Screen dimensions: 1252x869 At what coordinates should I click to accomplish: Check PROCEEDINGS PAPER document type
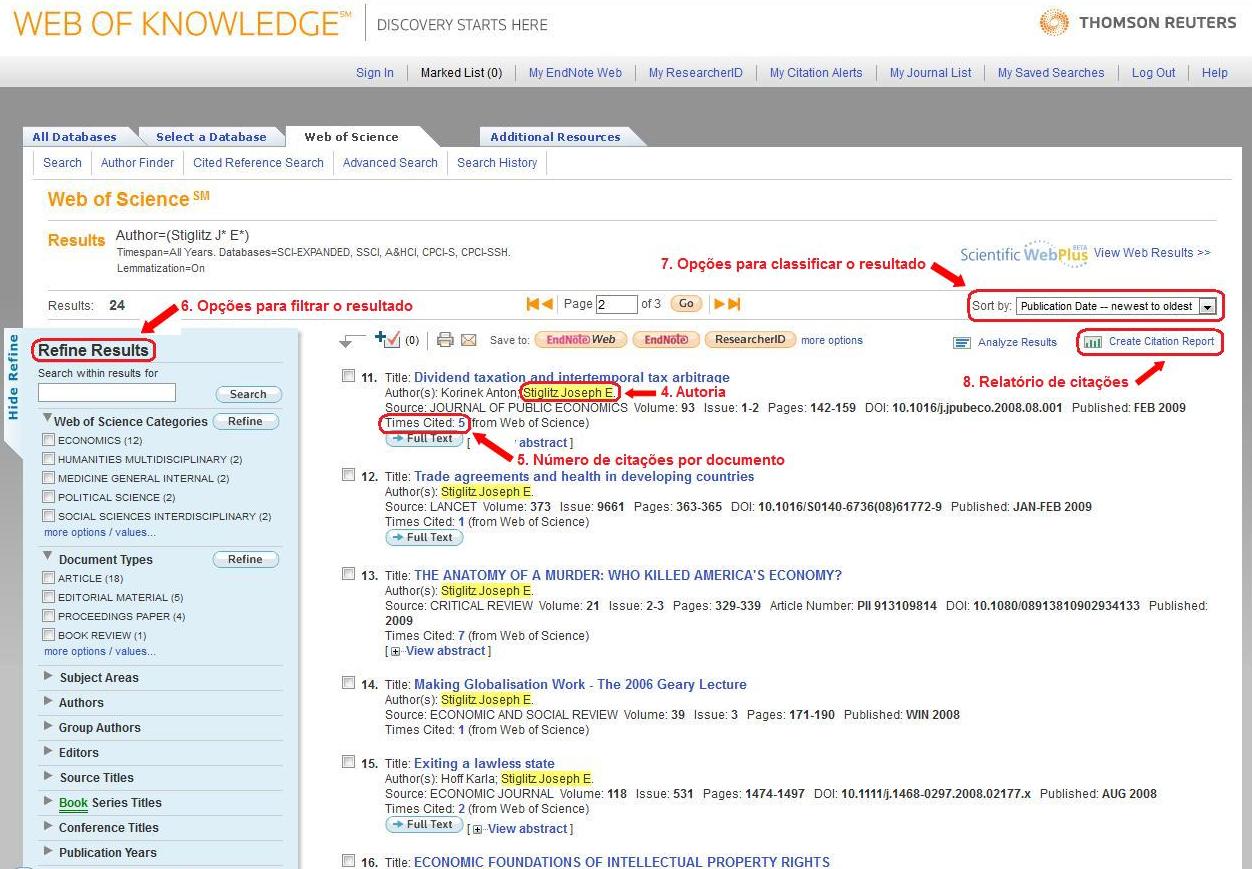click(x=48, y=616)
